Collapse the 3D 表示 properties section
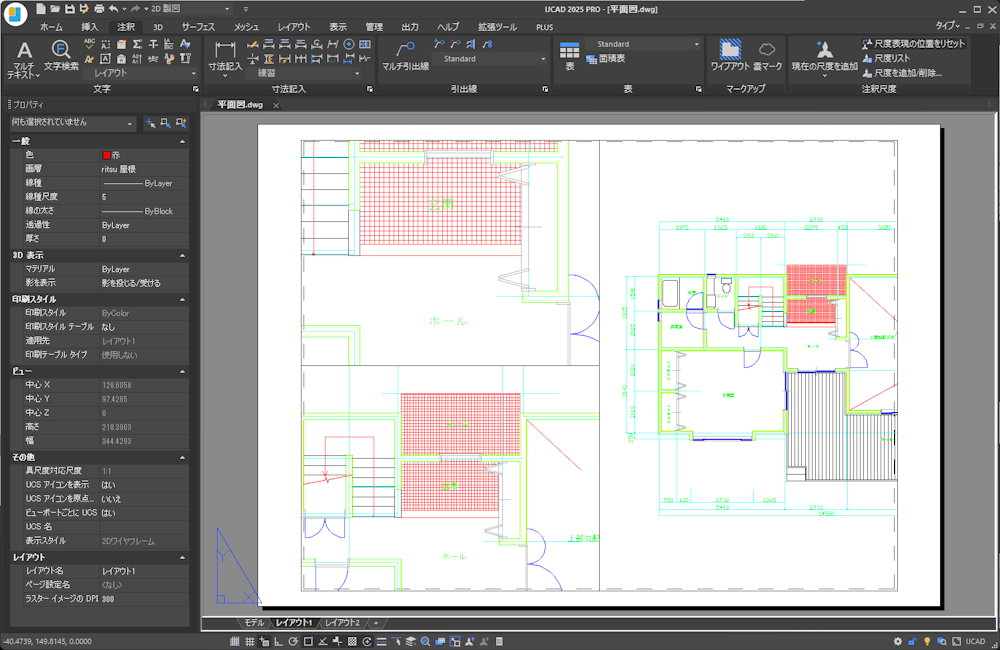The image size is (1000, 650). click(x=182, y=255)
